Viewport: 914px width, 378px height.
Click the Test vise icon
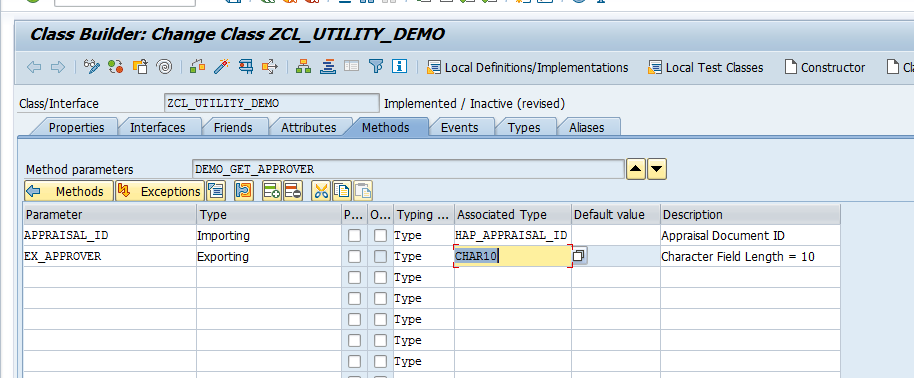246,66
